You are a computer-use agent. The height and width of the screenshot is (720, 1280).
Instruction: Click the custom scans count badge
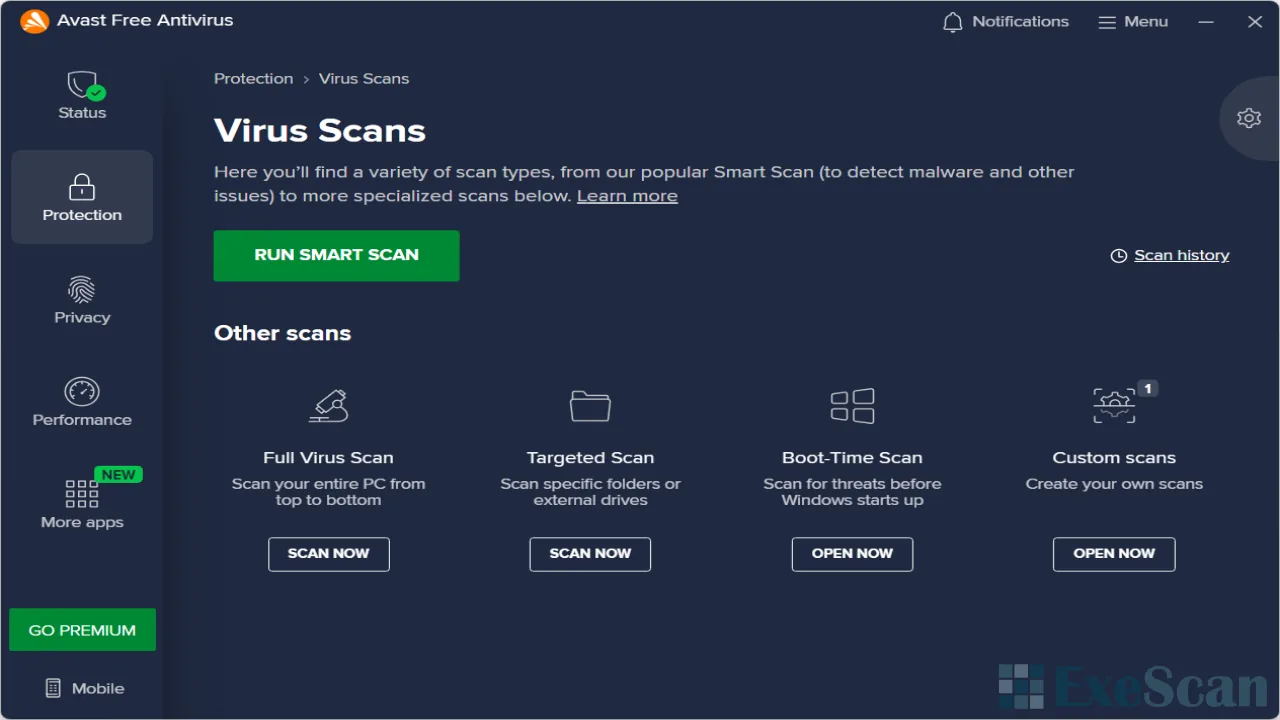[x=1148, y=388]
